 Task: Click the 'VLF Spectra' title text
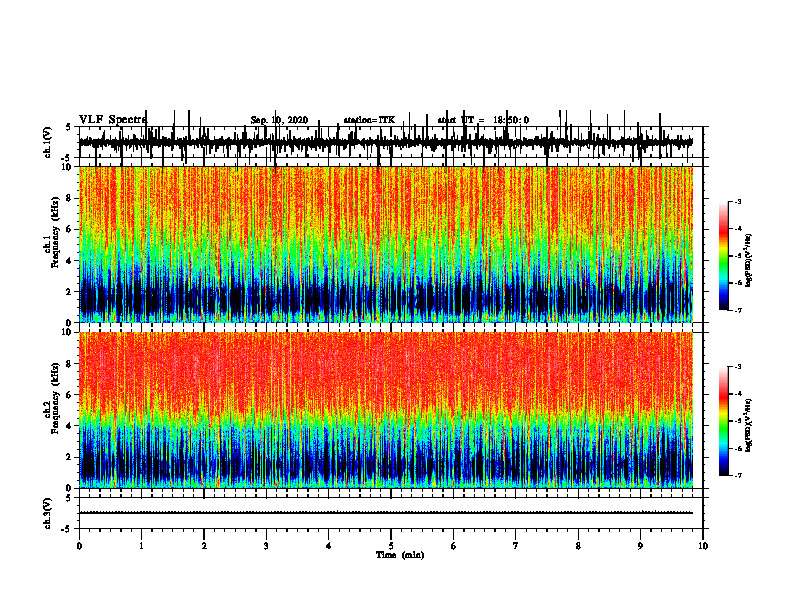point(113,120)
